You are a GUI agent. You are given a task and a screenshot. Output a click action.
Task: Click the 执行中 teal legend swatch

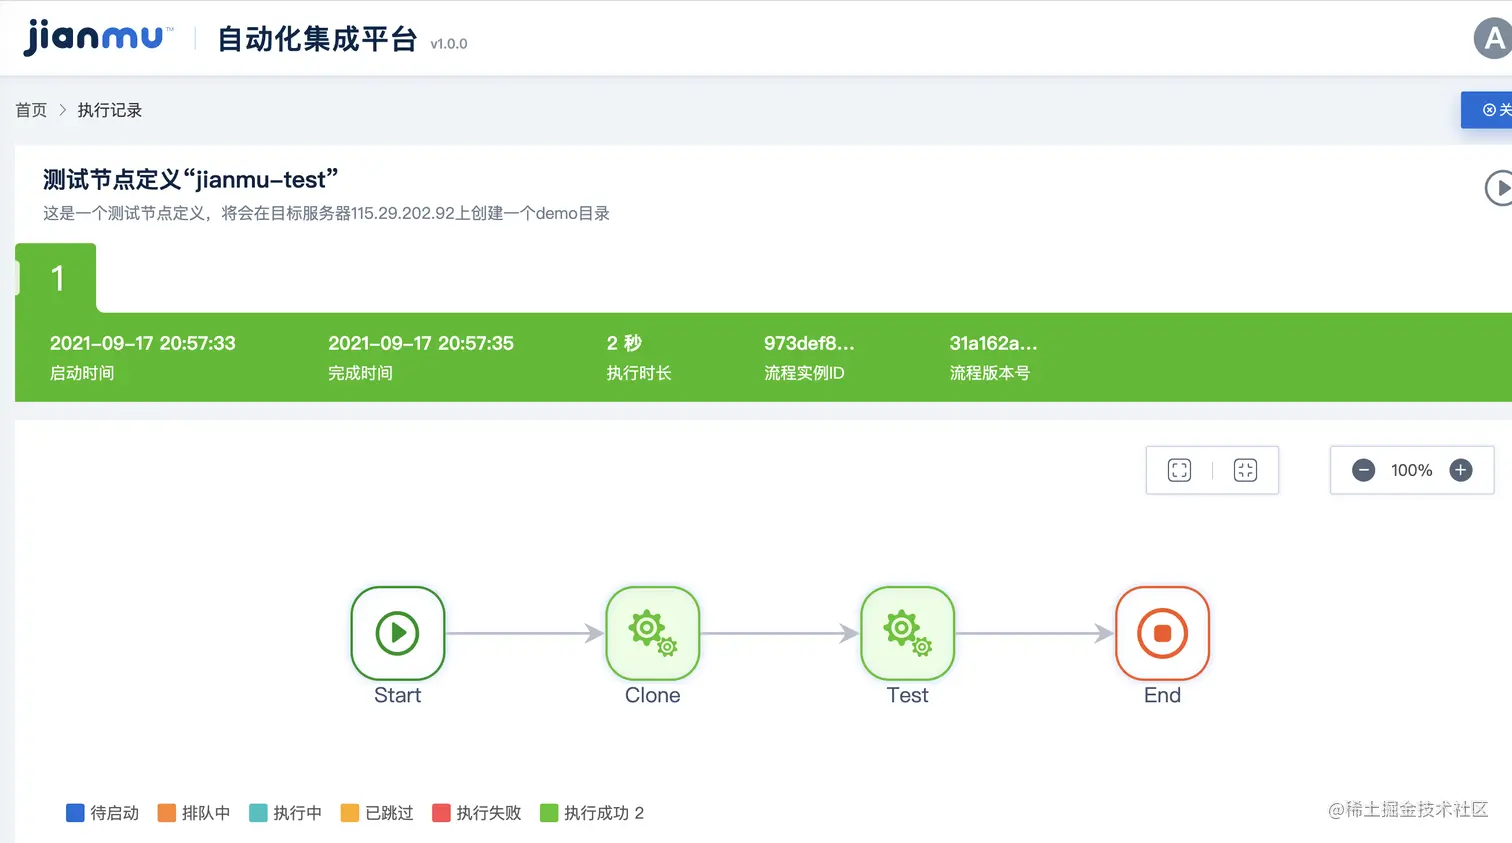pos(258,813)
